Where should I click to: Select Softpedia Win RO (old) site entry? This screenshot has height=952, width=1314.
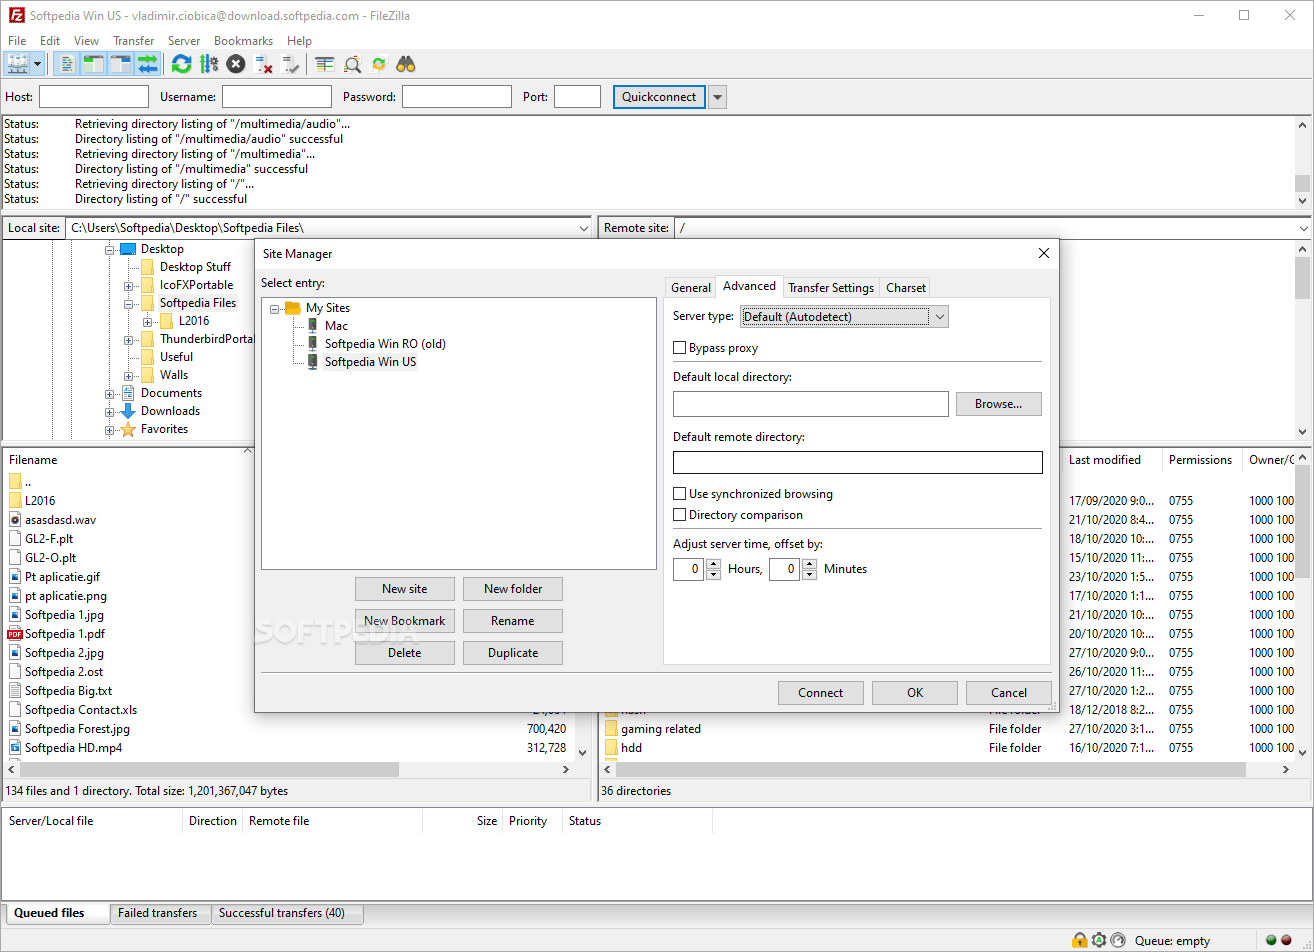click(x=385, y=343)
